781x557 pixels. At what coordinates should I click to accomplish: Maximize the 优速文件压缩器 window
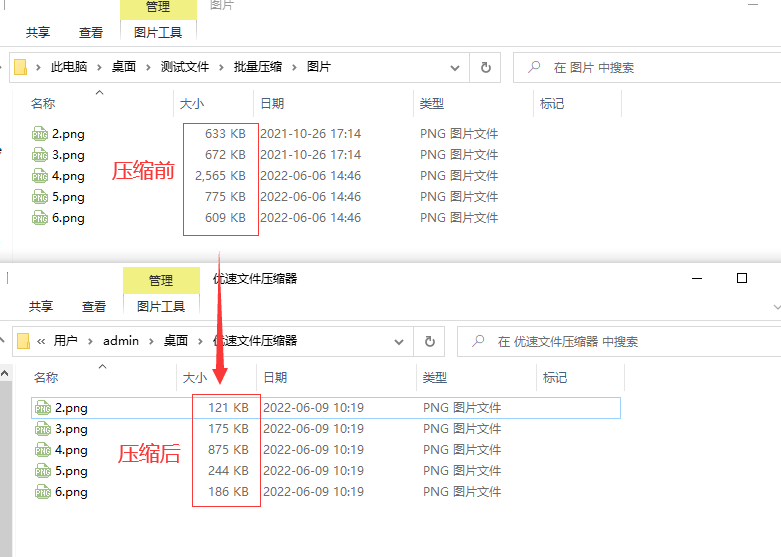click(741, 278)
